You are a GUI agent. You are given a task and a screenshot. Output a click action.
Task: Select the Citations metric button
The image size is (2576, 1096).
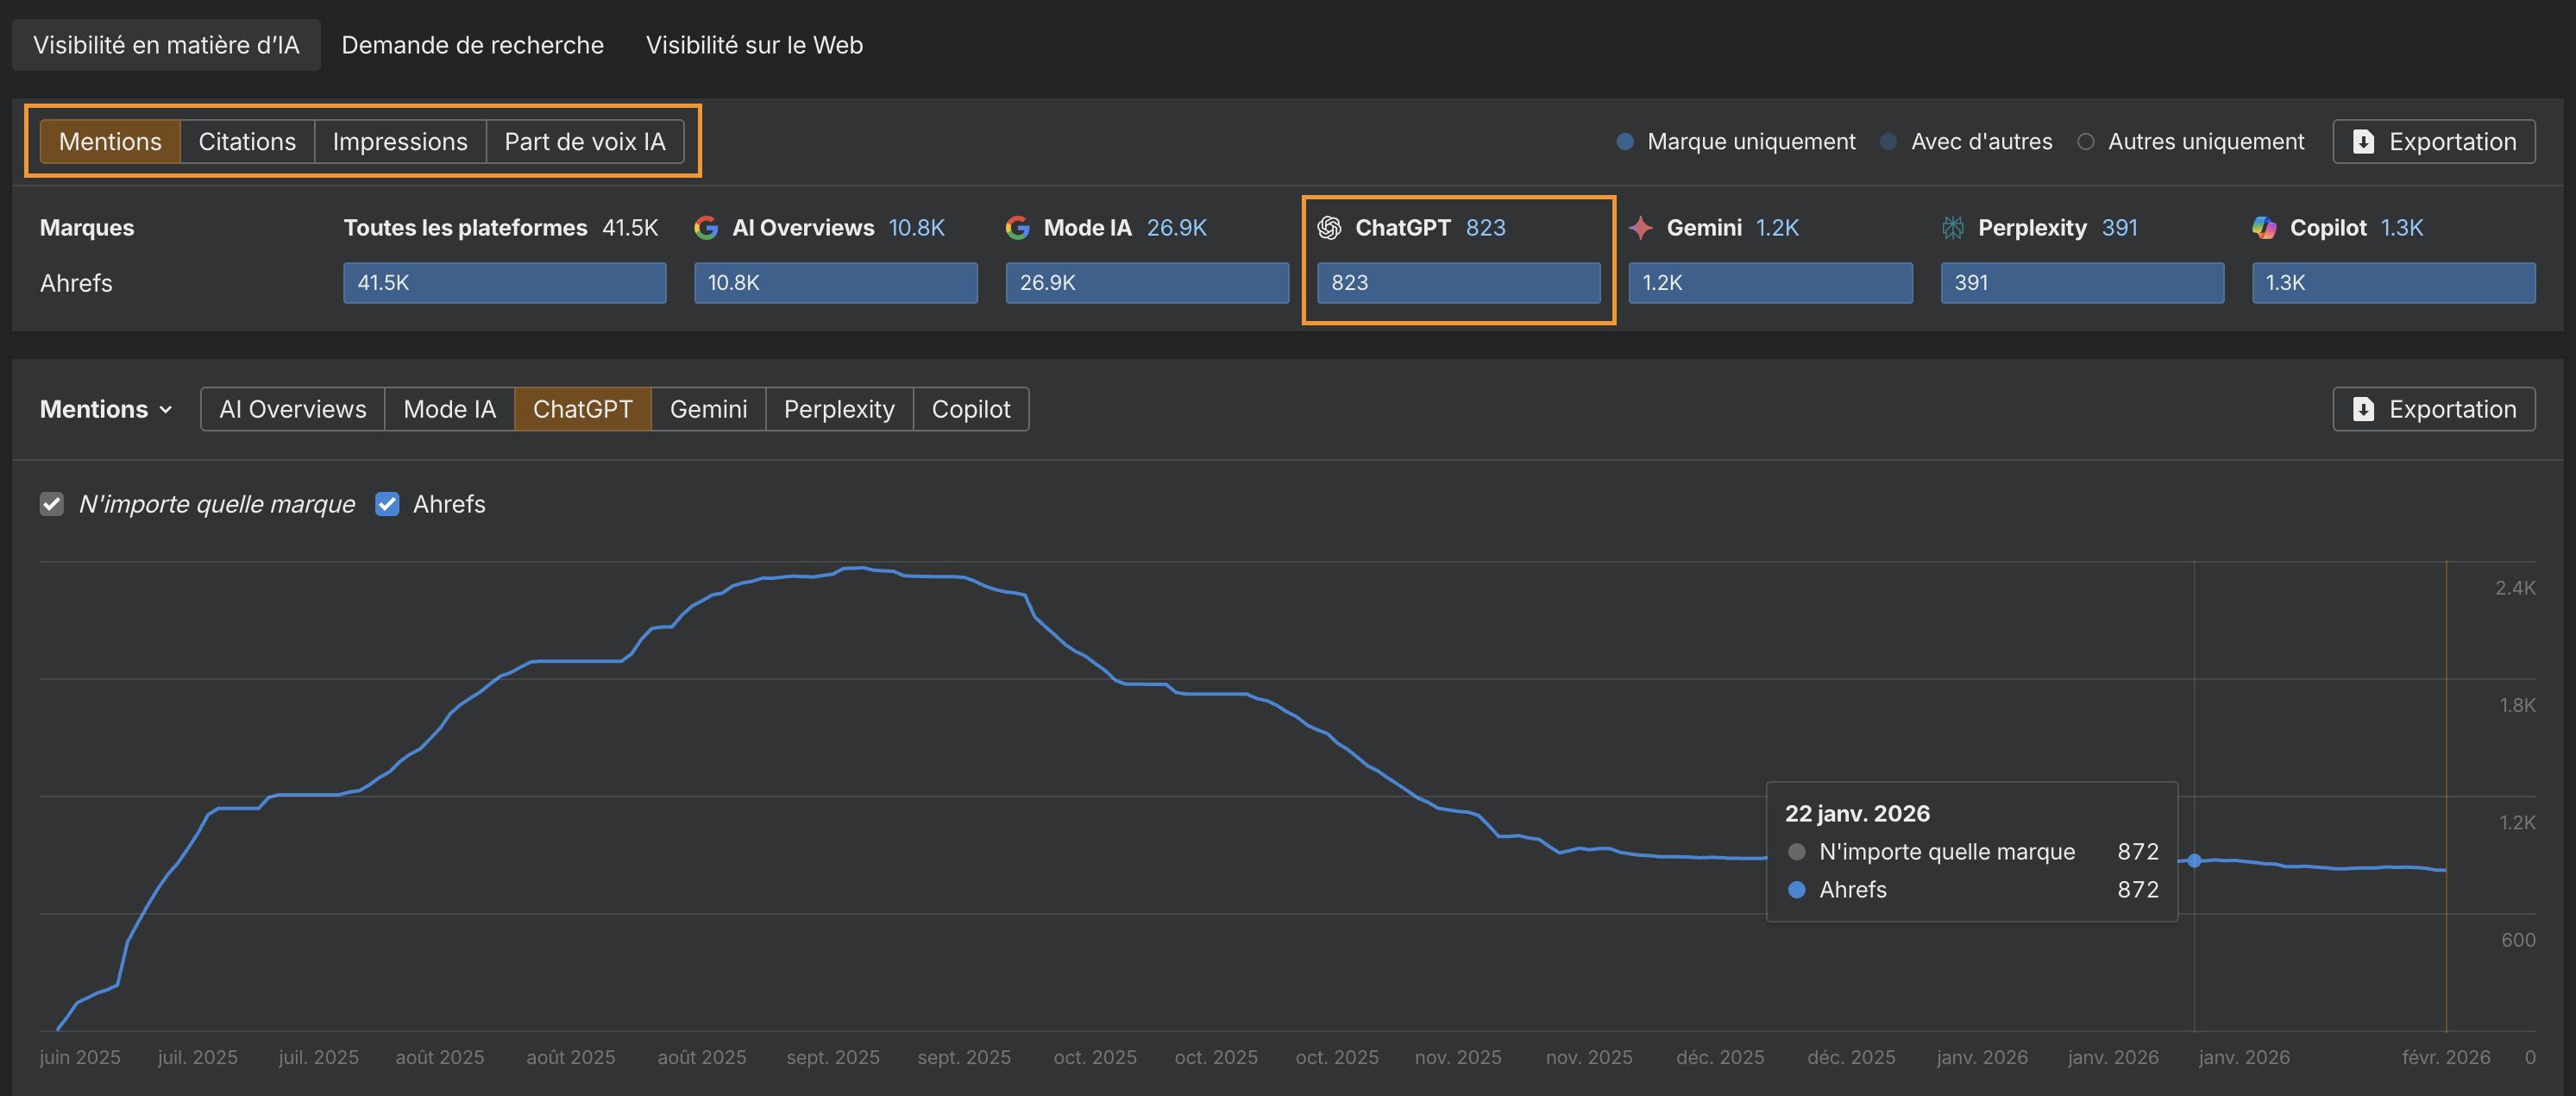(x=247, y=142)
